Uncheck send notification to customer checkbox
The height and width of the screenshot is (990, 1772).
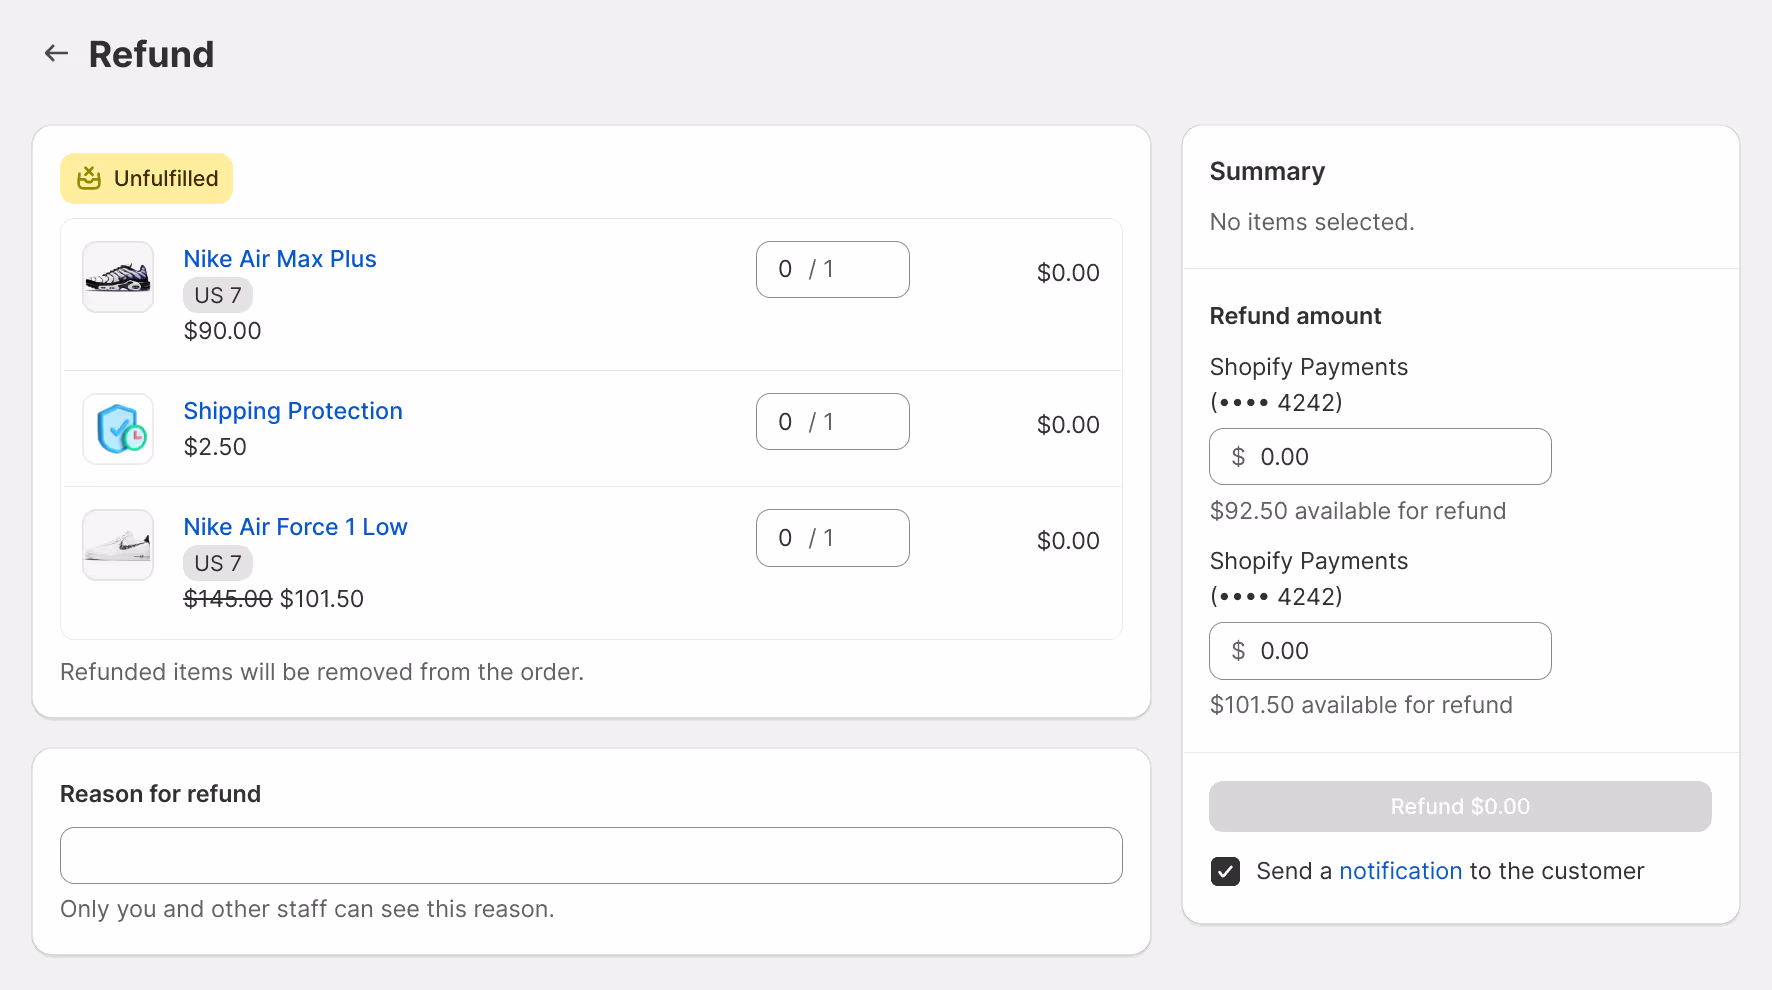click(x=1225, y=871)
